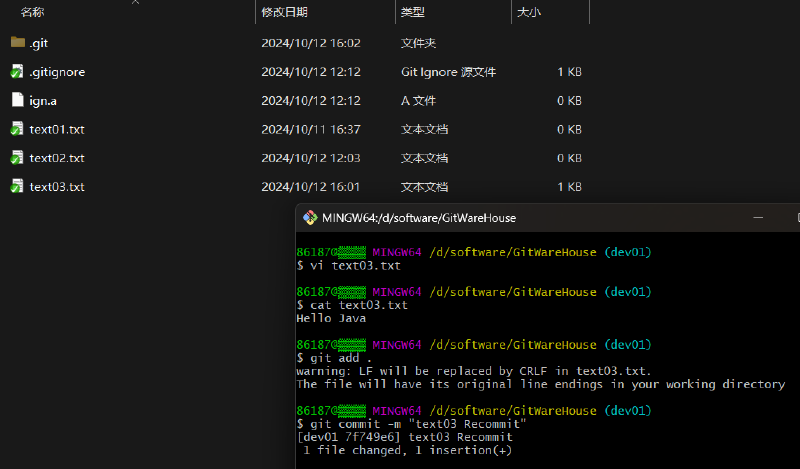Select the .git folder icon
The height and width of the screenshot is (469, 800).
pyautogui.click(x=18, y=42)
